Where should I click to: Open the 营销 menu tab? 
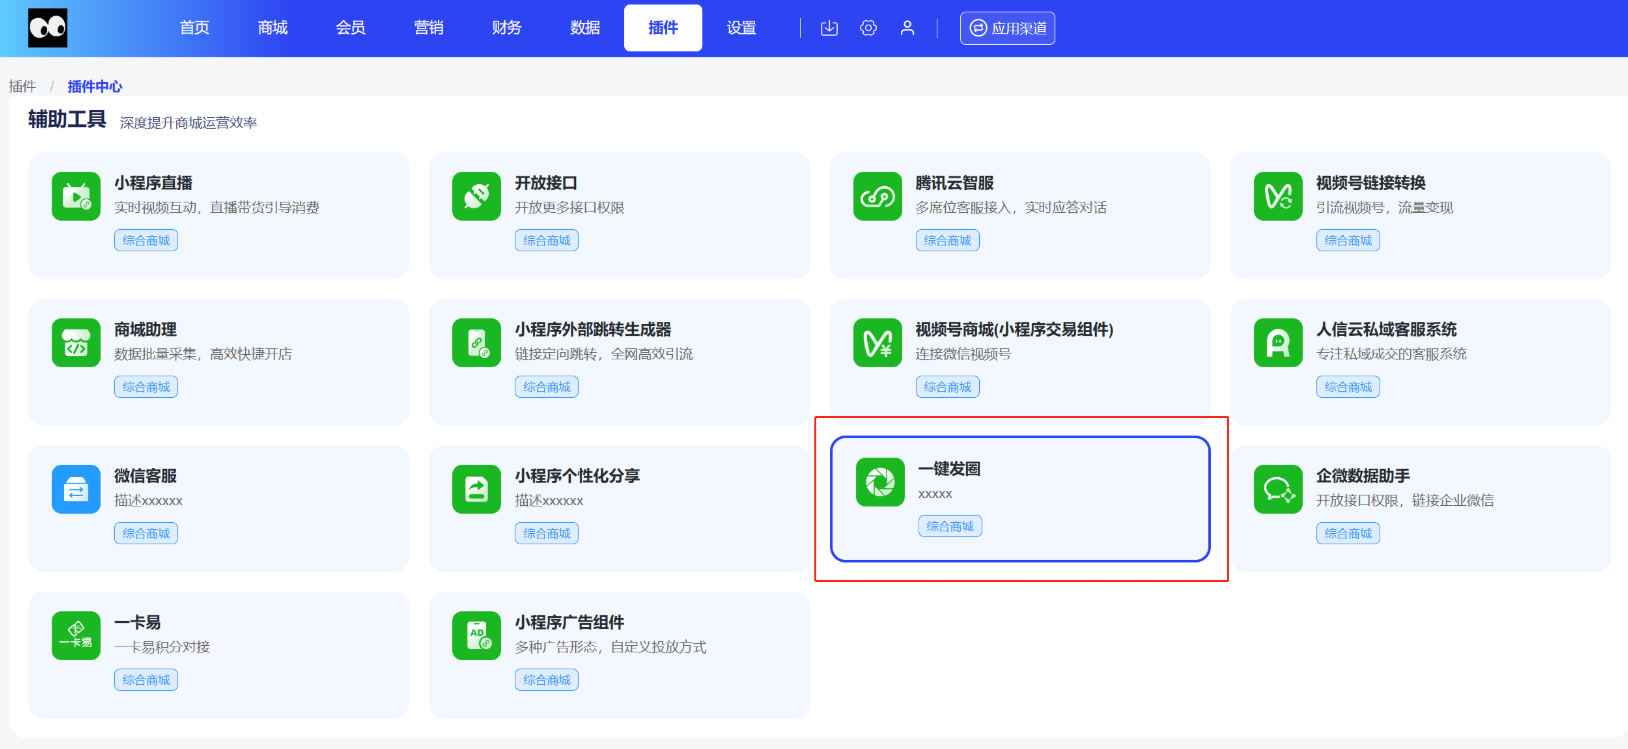click(x=428, y=28)
